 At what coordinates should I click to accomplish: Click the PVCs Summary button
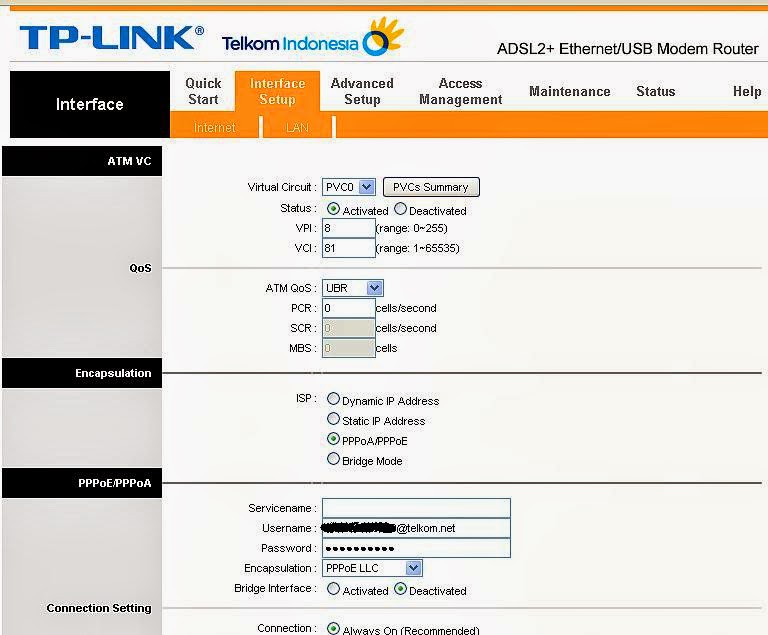tap(431, 187)
